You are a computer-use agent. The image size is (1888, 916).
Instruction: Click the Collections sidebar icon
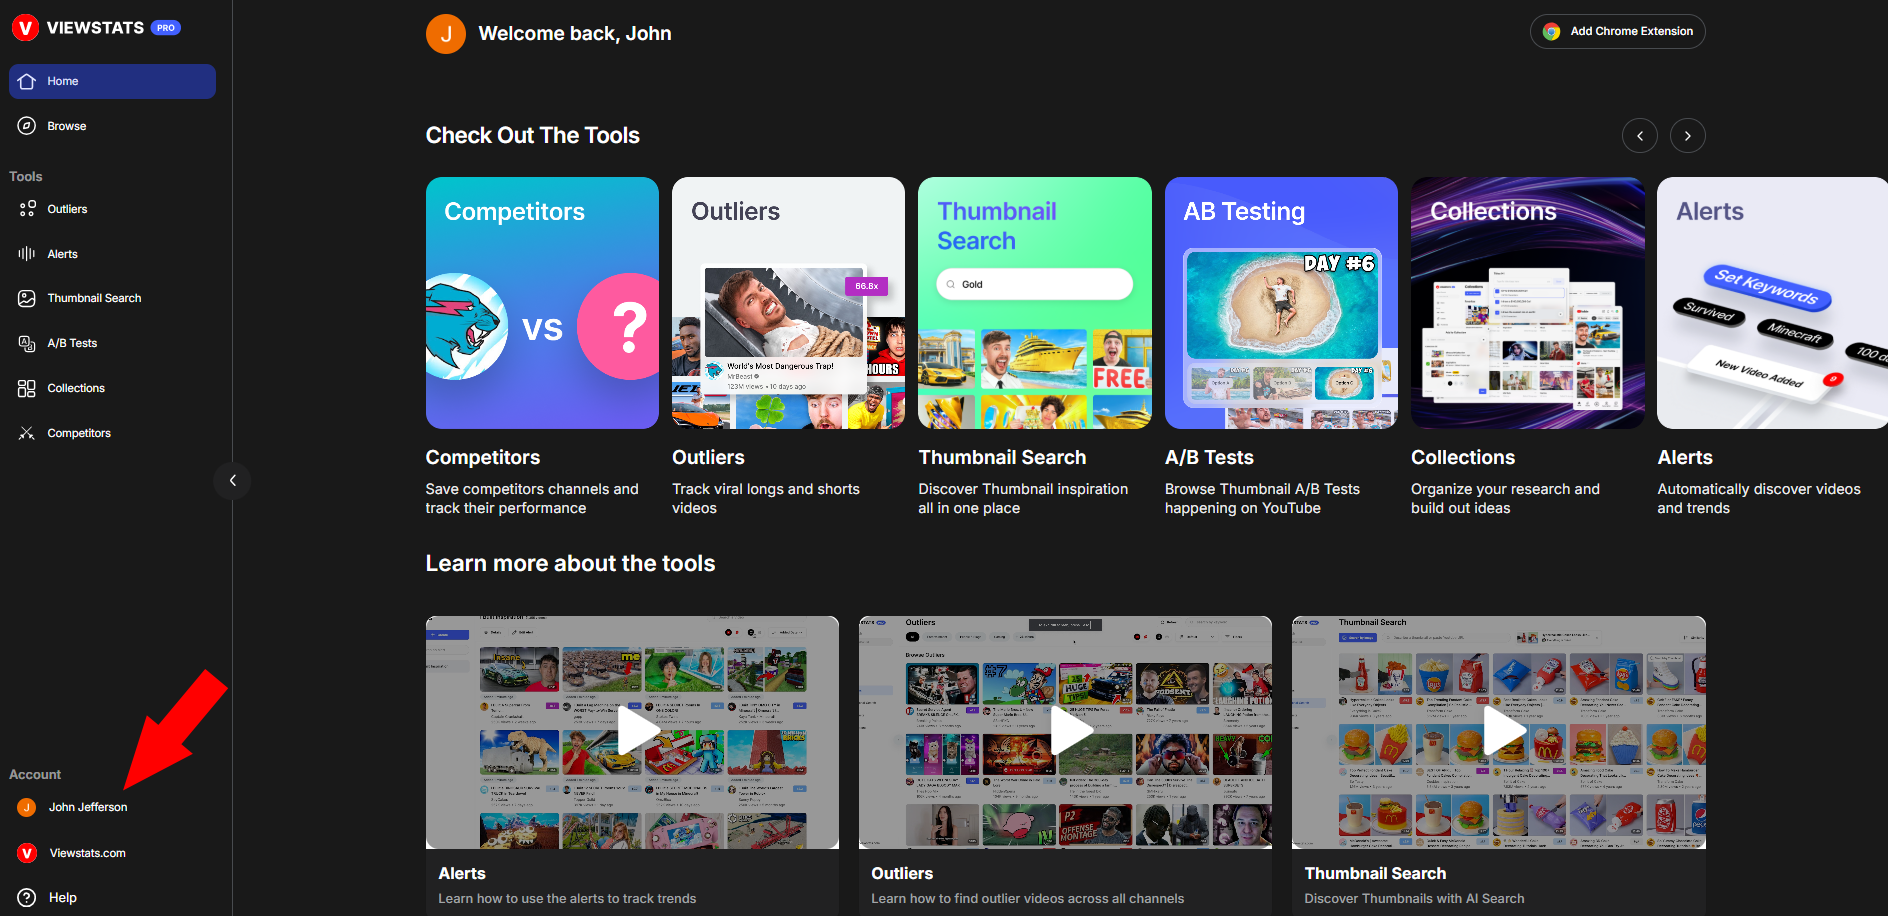27,388
